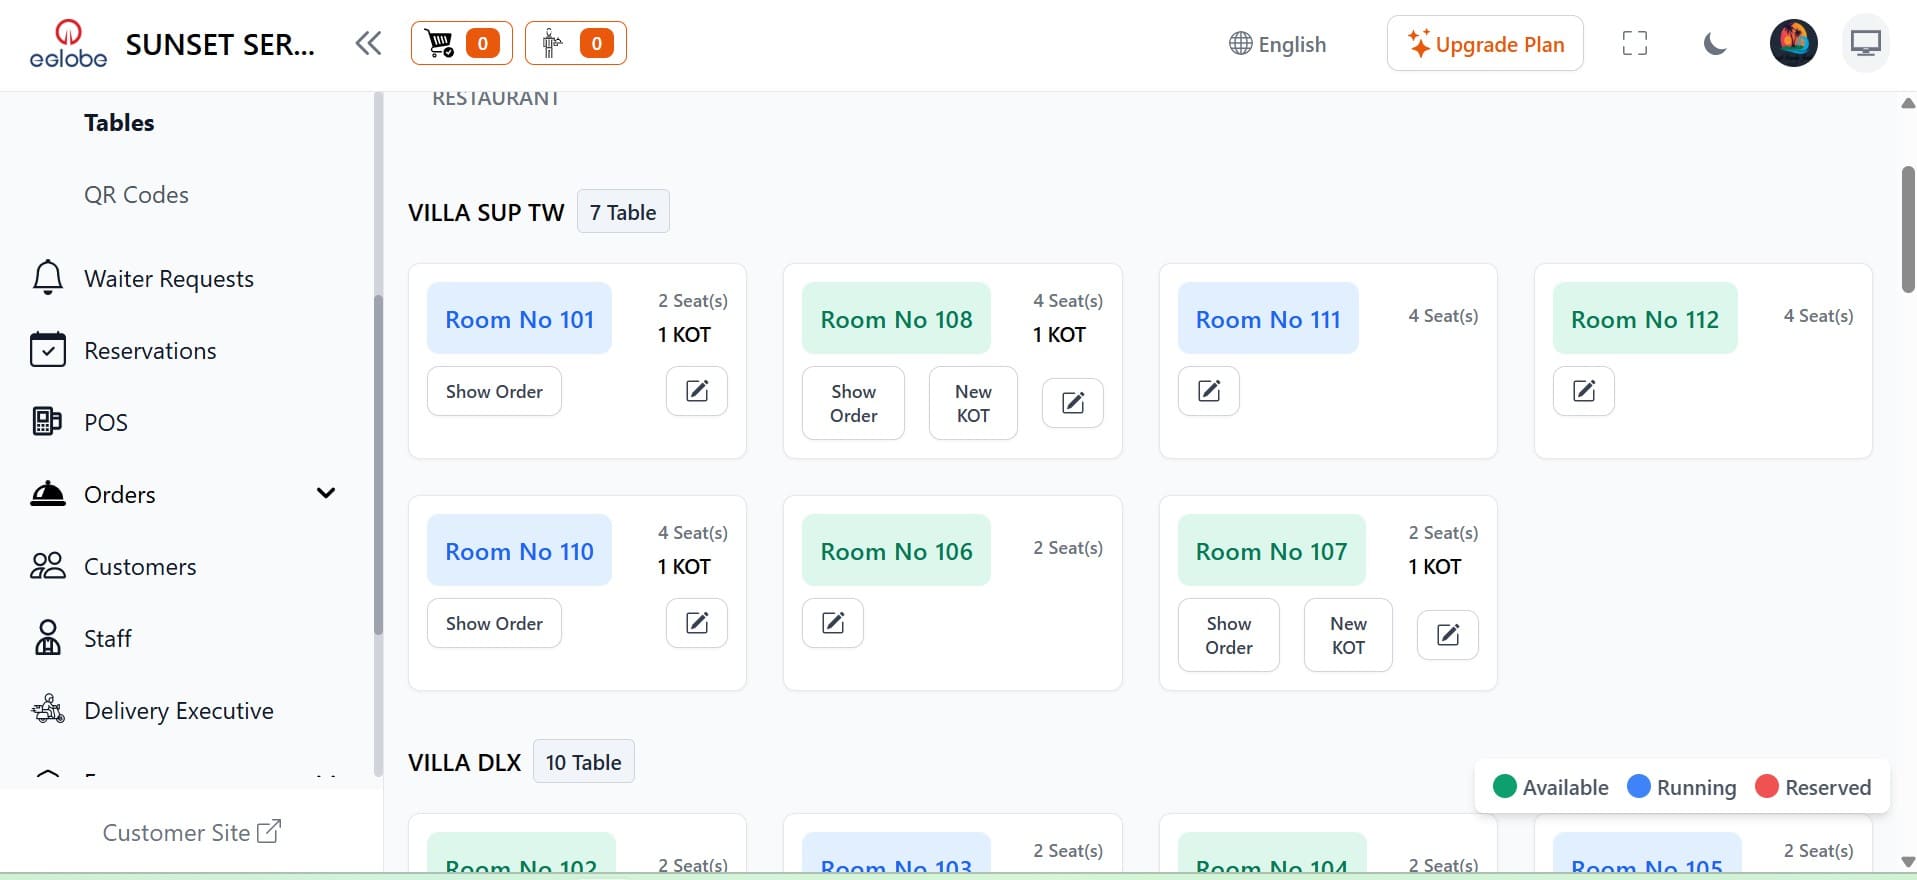
Task: Collapse the sidebar with double chevron
Action: 368,43
